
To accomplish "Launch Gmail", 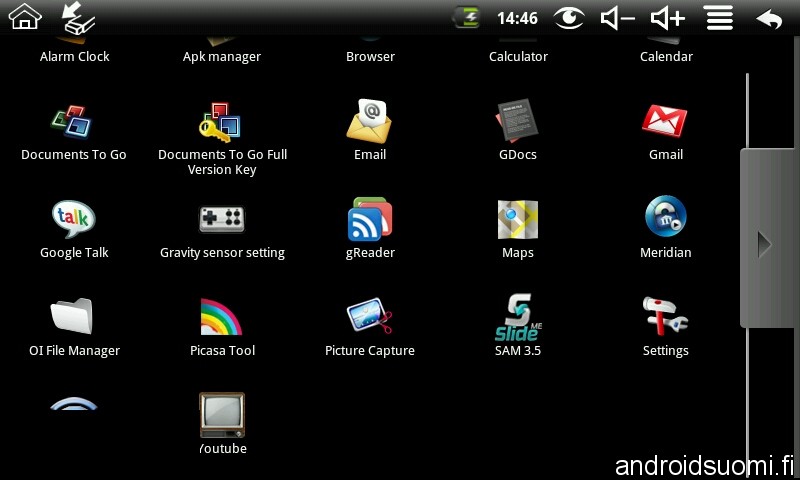I will coord(664,121).
